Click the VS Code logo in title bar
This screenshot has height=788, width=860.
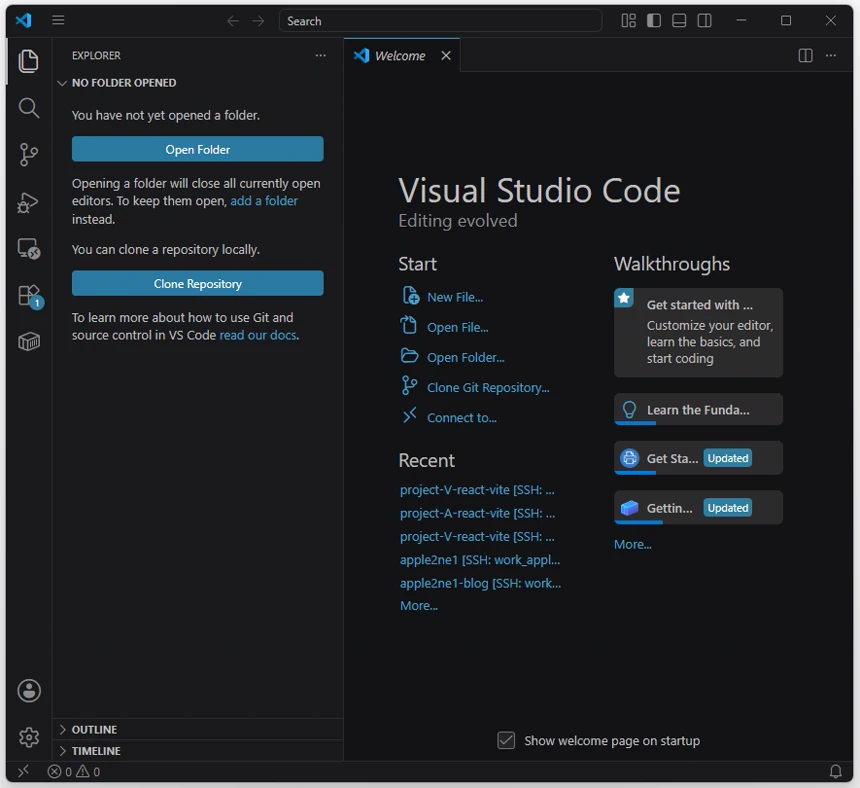click(x=24, y=21)
